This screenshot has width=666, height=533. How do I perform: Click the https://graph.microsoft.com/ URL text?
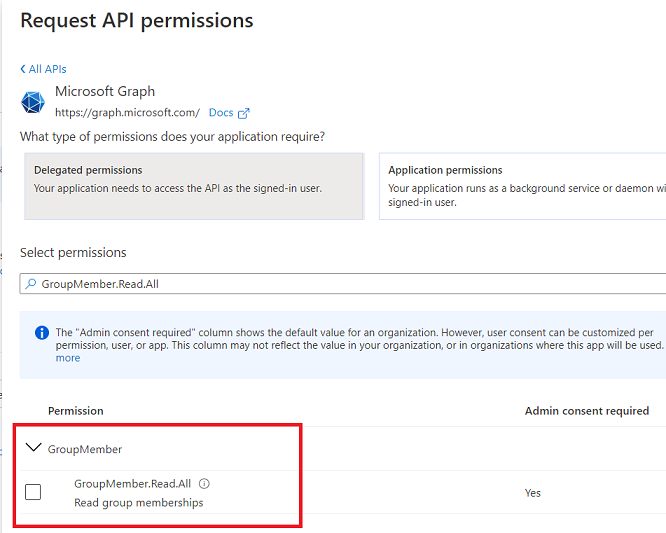tap(127, 113)
